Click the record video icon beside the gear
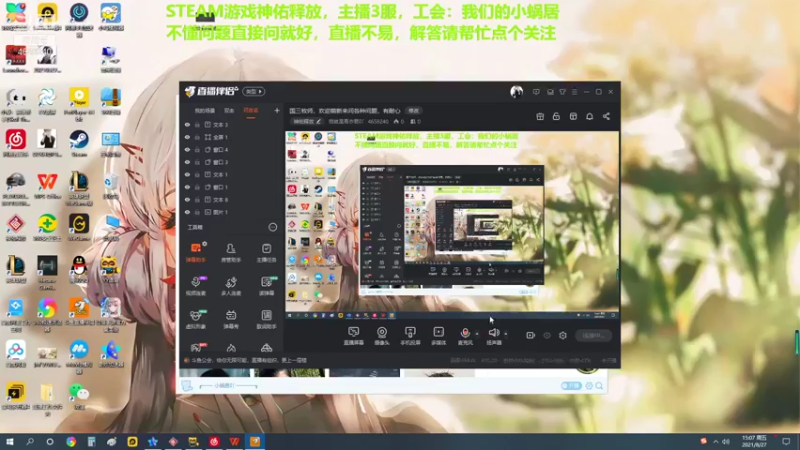The height and width of the screenshot is (450, 800). tap(531, 335)
